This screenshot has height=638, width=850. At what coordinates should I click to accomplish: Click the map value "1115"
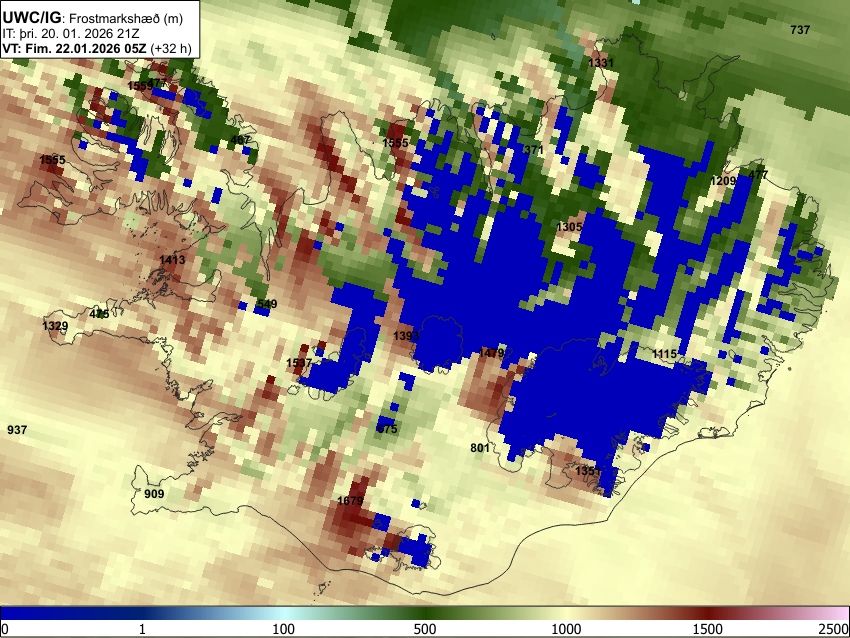click(x=665, y=354)
